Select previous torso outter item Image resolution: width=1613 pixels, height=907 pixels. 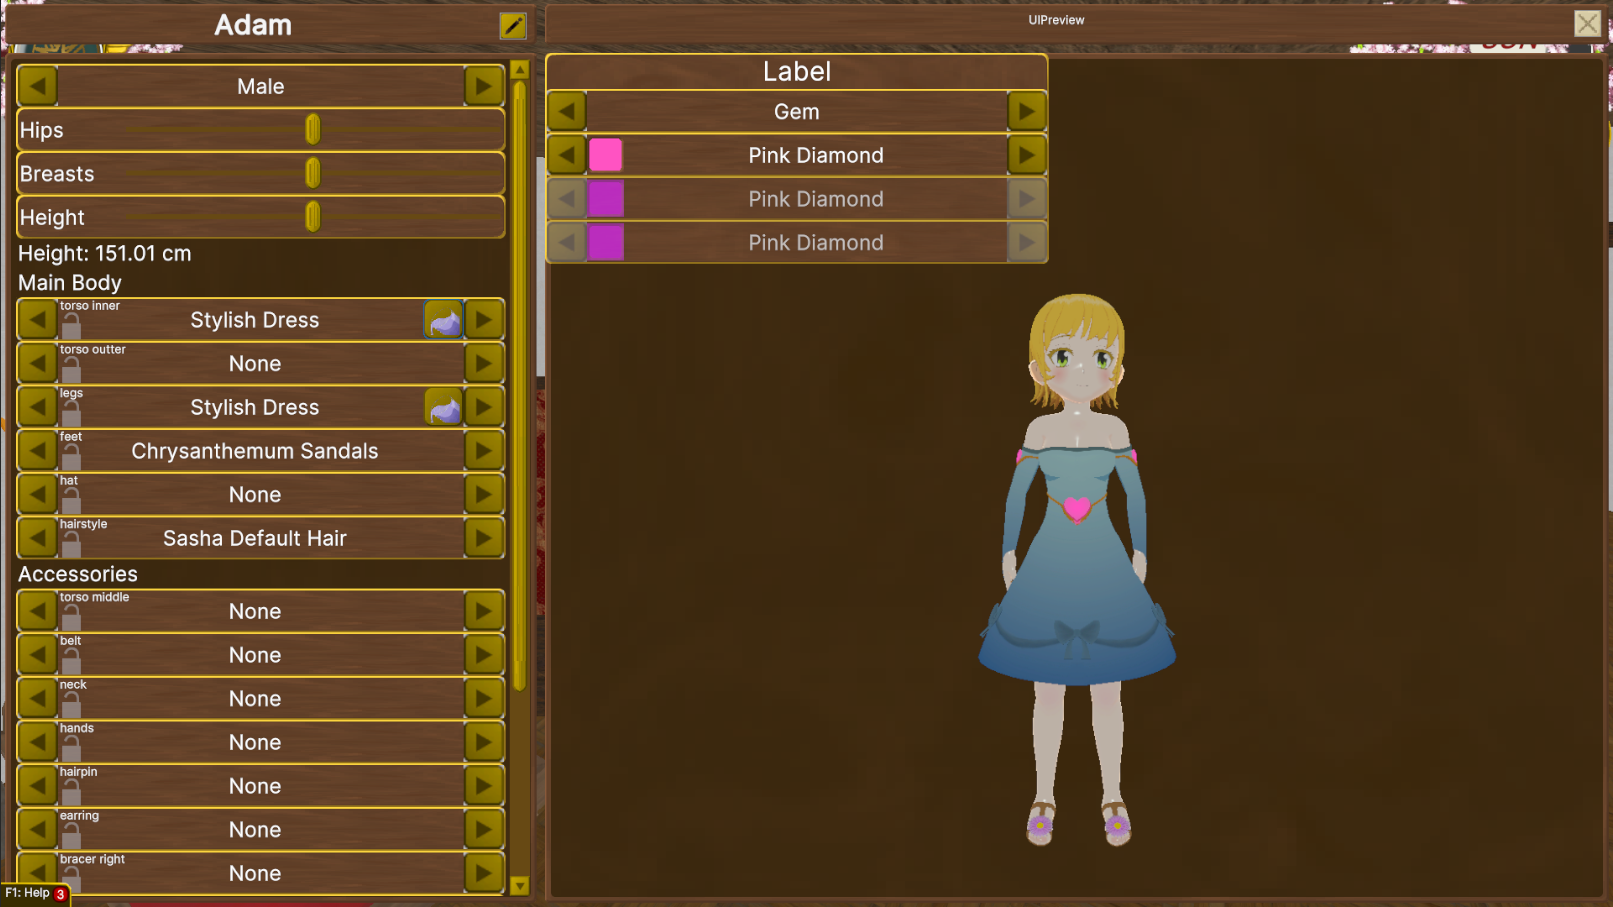pos(37,363)
